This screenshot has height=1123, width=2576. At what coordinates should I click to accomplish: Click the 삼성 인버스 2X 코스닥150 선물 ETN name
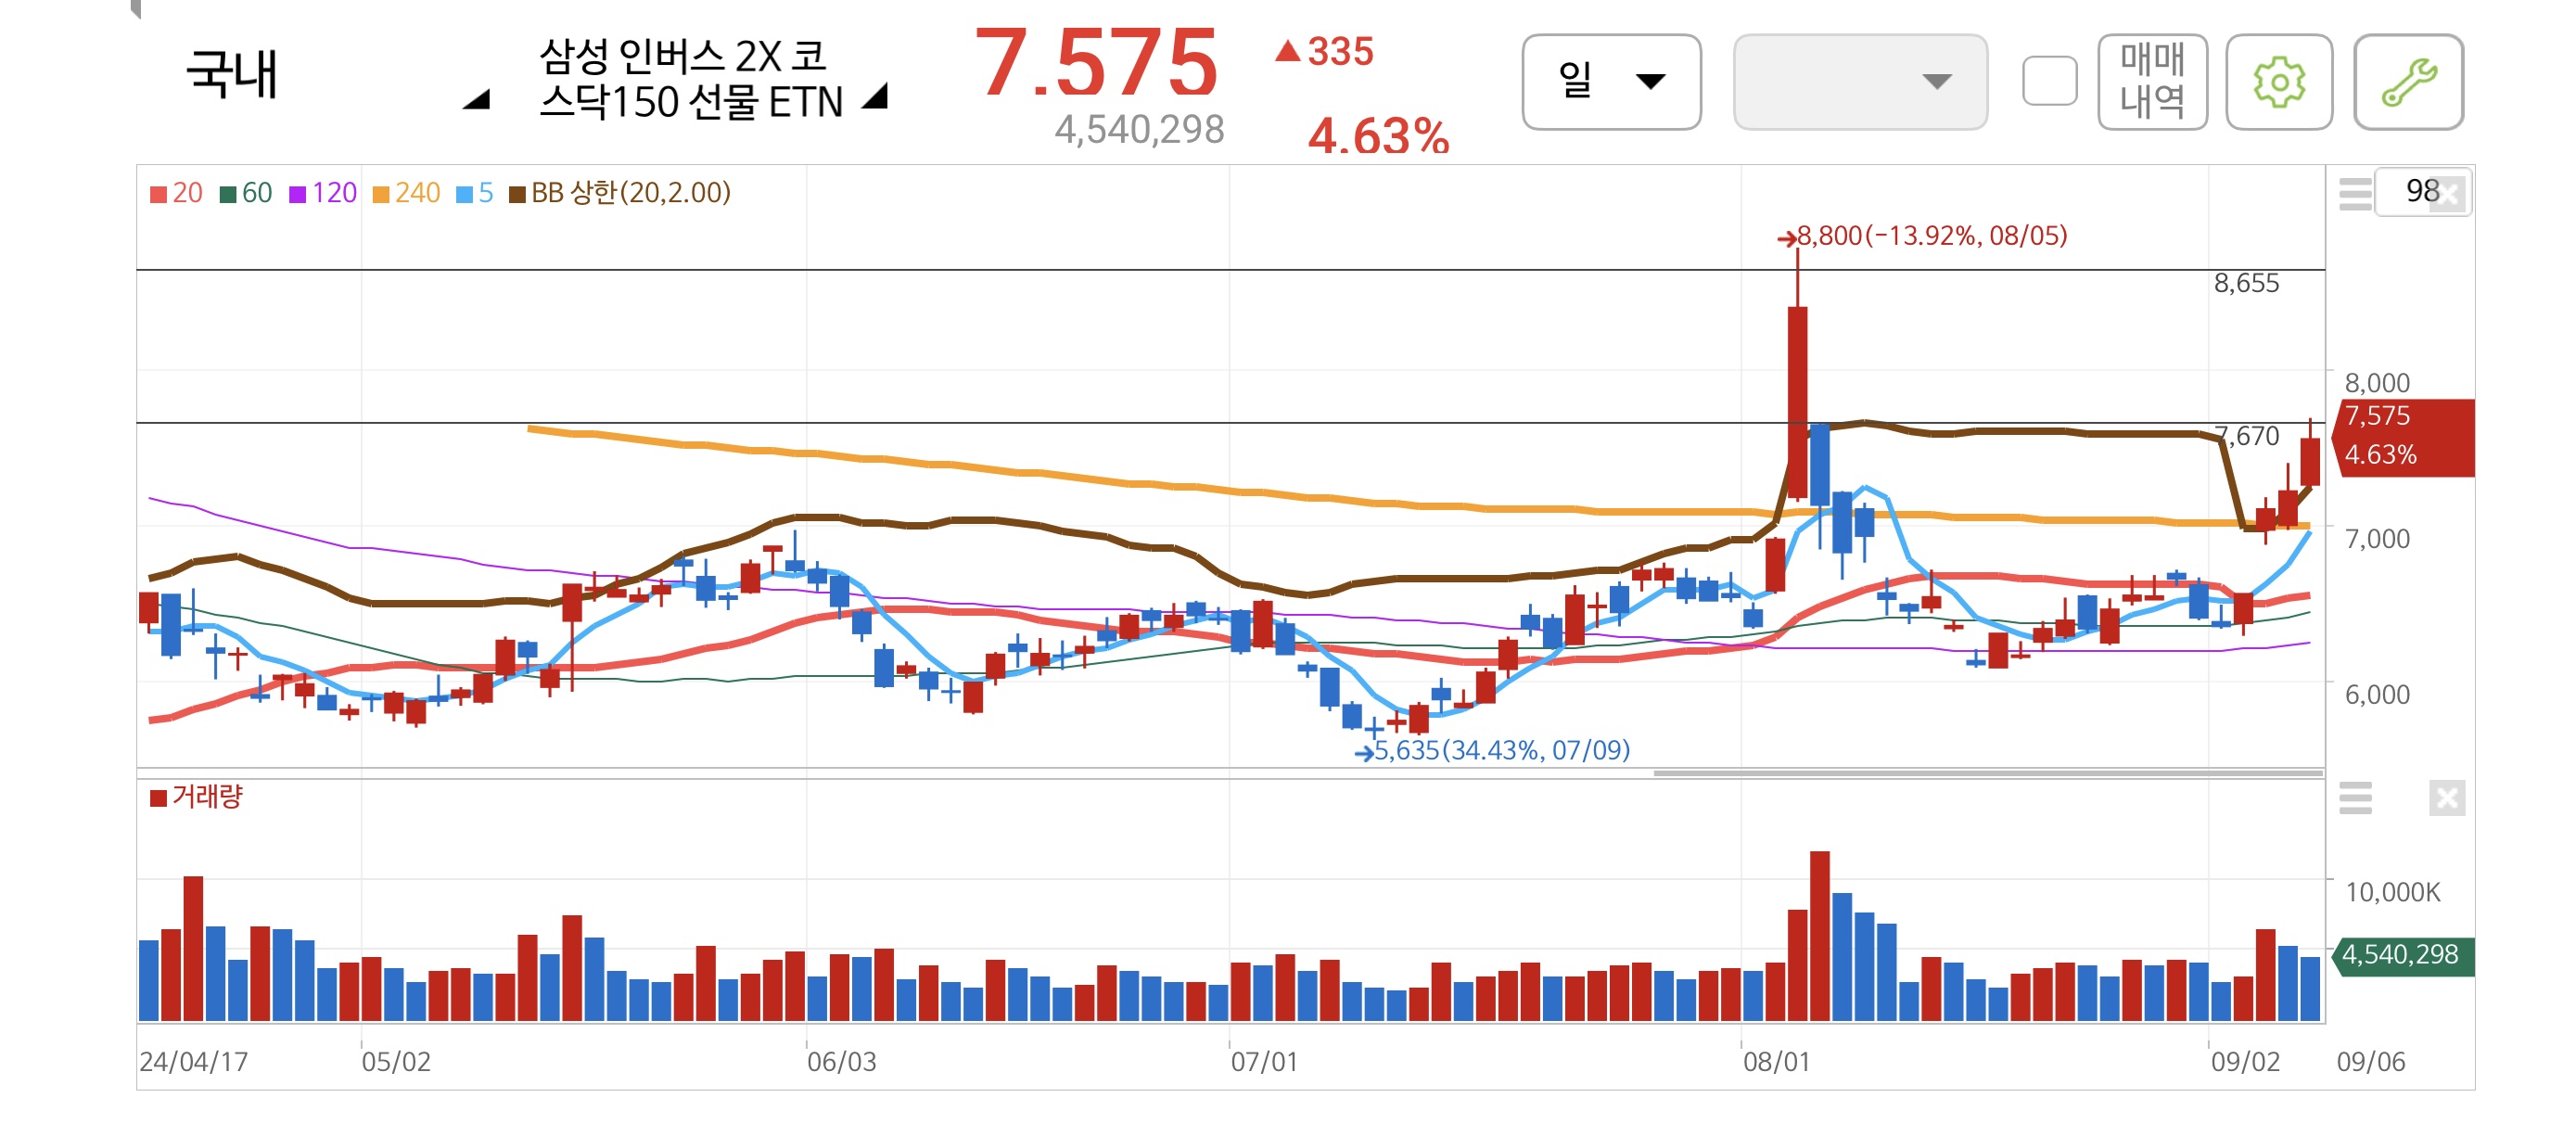(691, 80)
